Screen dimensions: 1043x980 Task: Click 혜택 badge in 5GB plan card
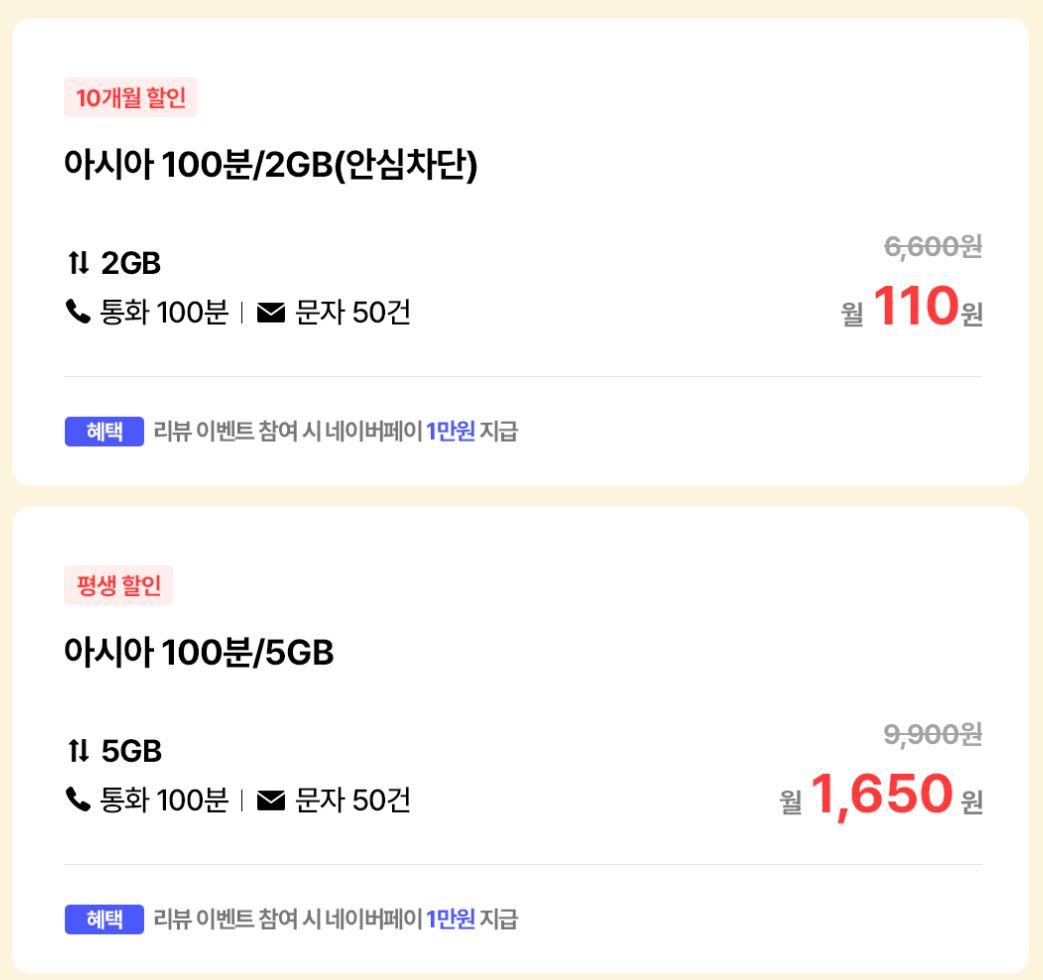pos(104,919)
